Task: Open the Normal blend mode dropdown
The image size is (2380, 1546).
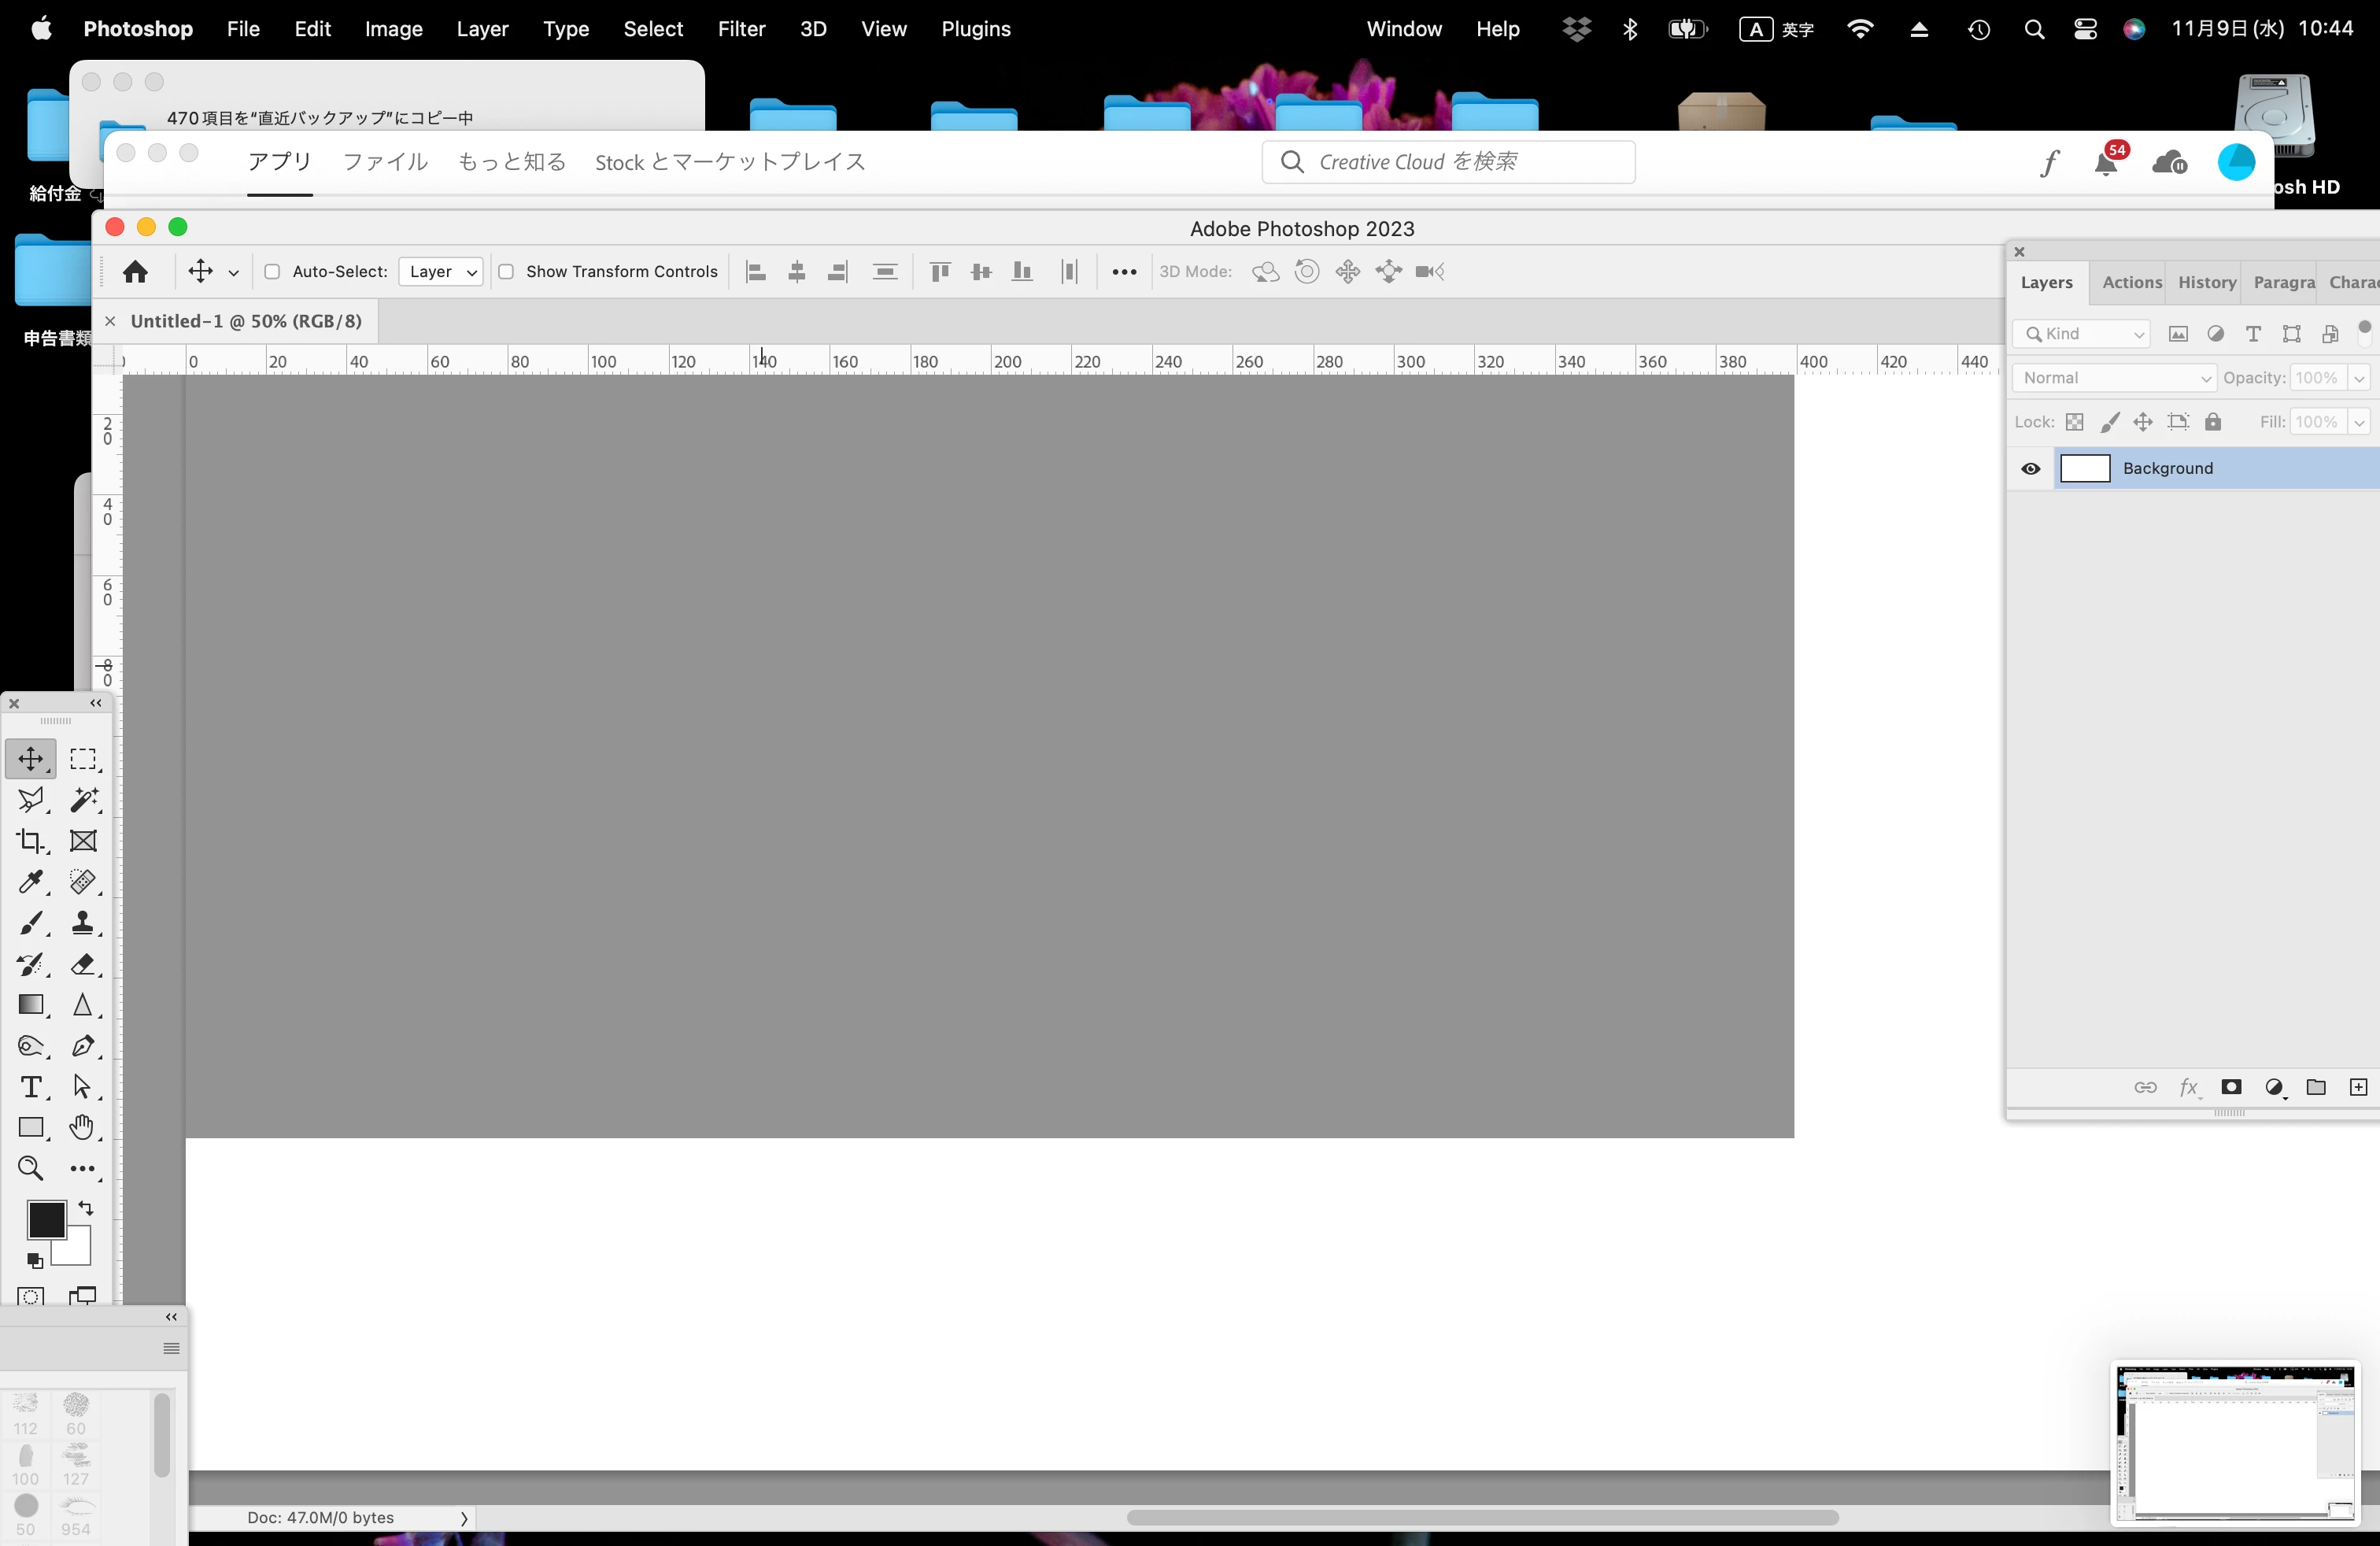Action: tap(2114, 378)
